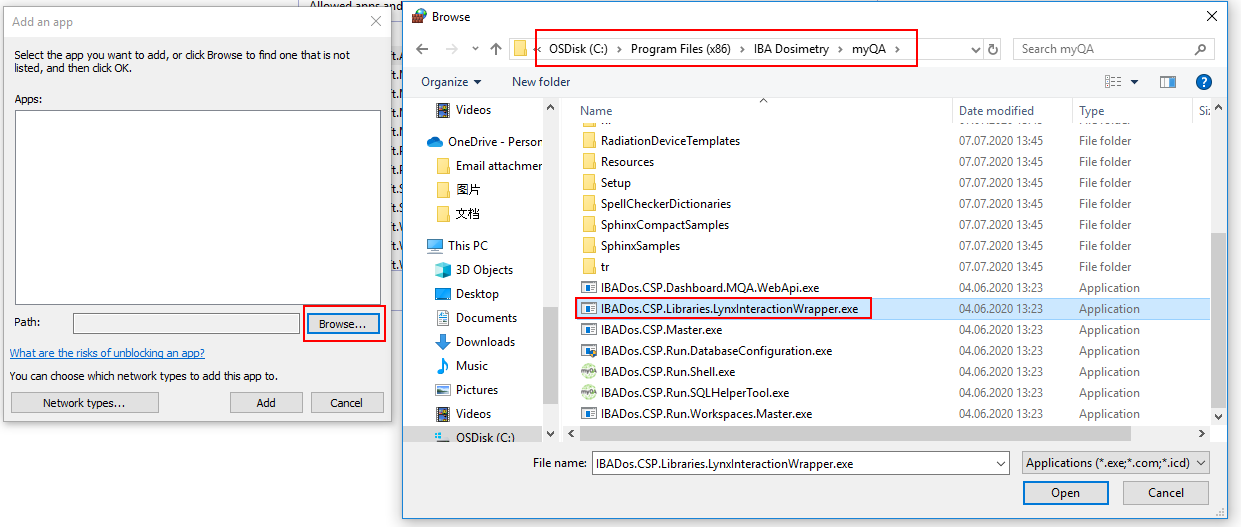Click IBADos.CSP.Run.SQLHelperTool.exe myQA icon
Screen dimensions: 1241x527
(x=589, y=393)
